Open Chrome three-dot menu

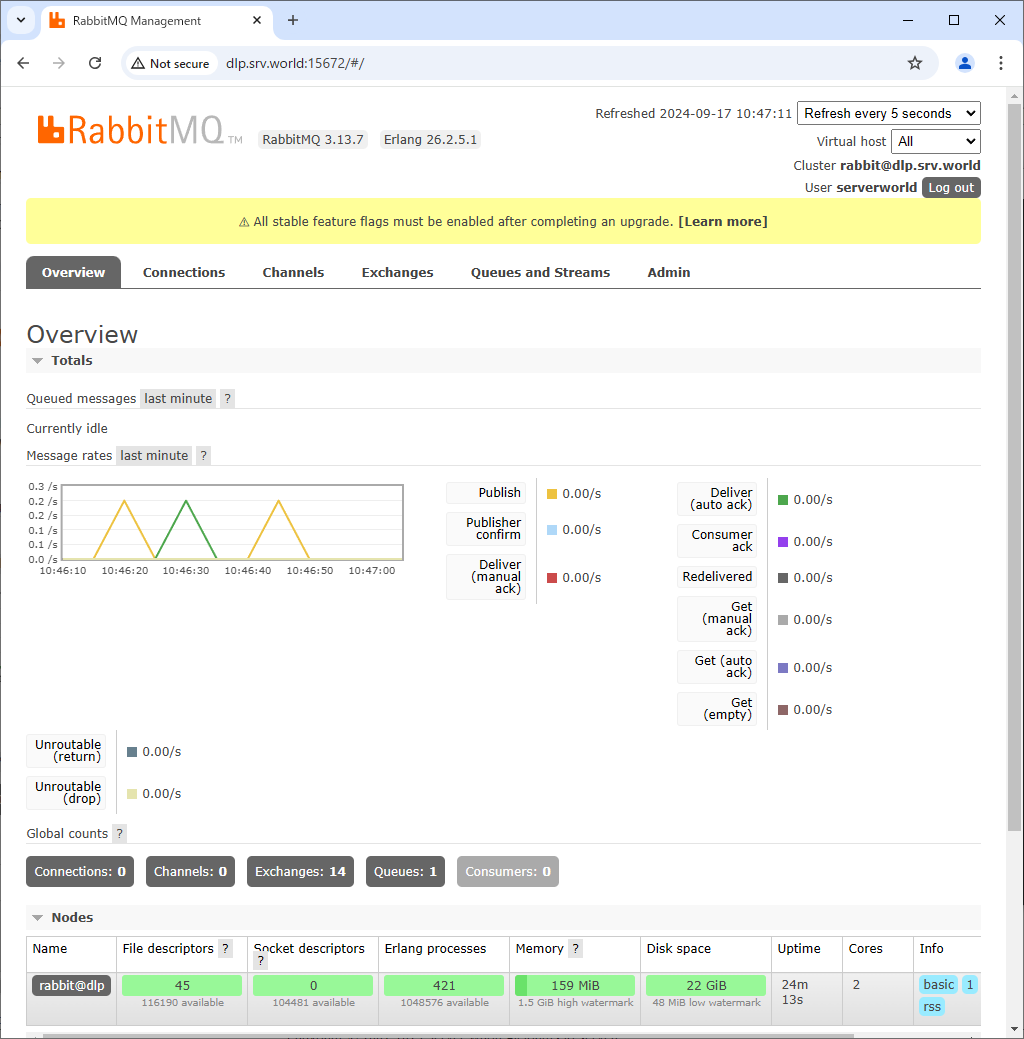[x=1000, y=63]
